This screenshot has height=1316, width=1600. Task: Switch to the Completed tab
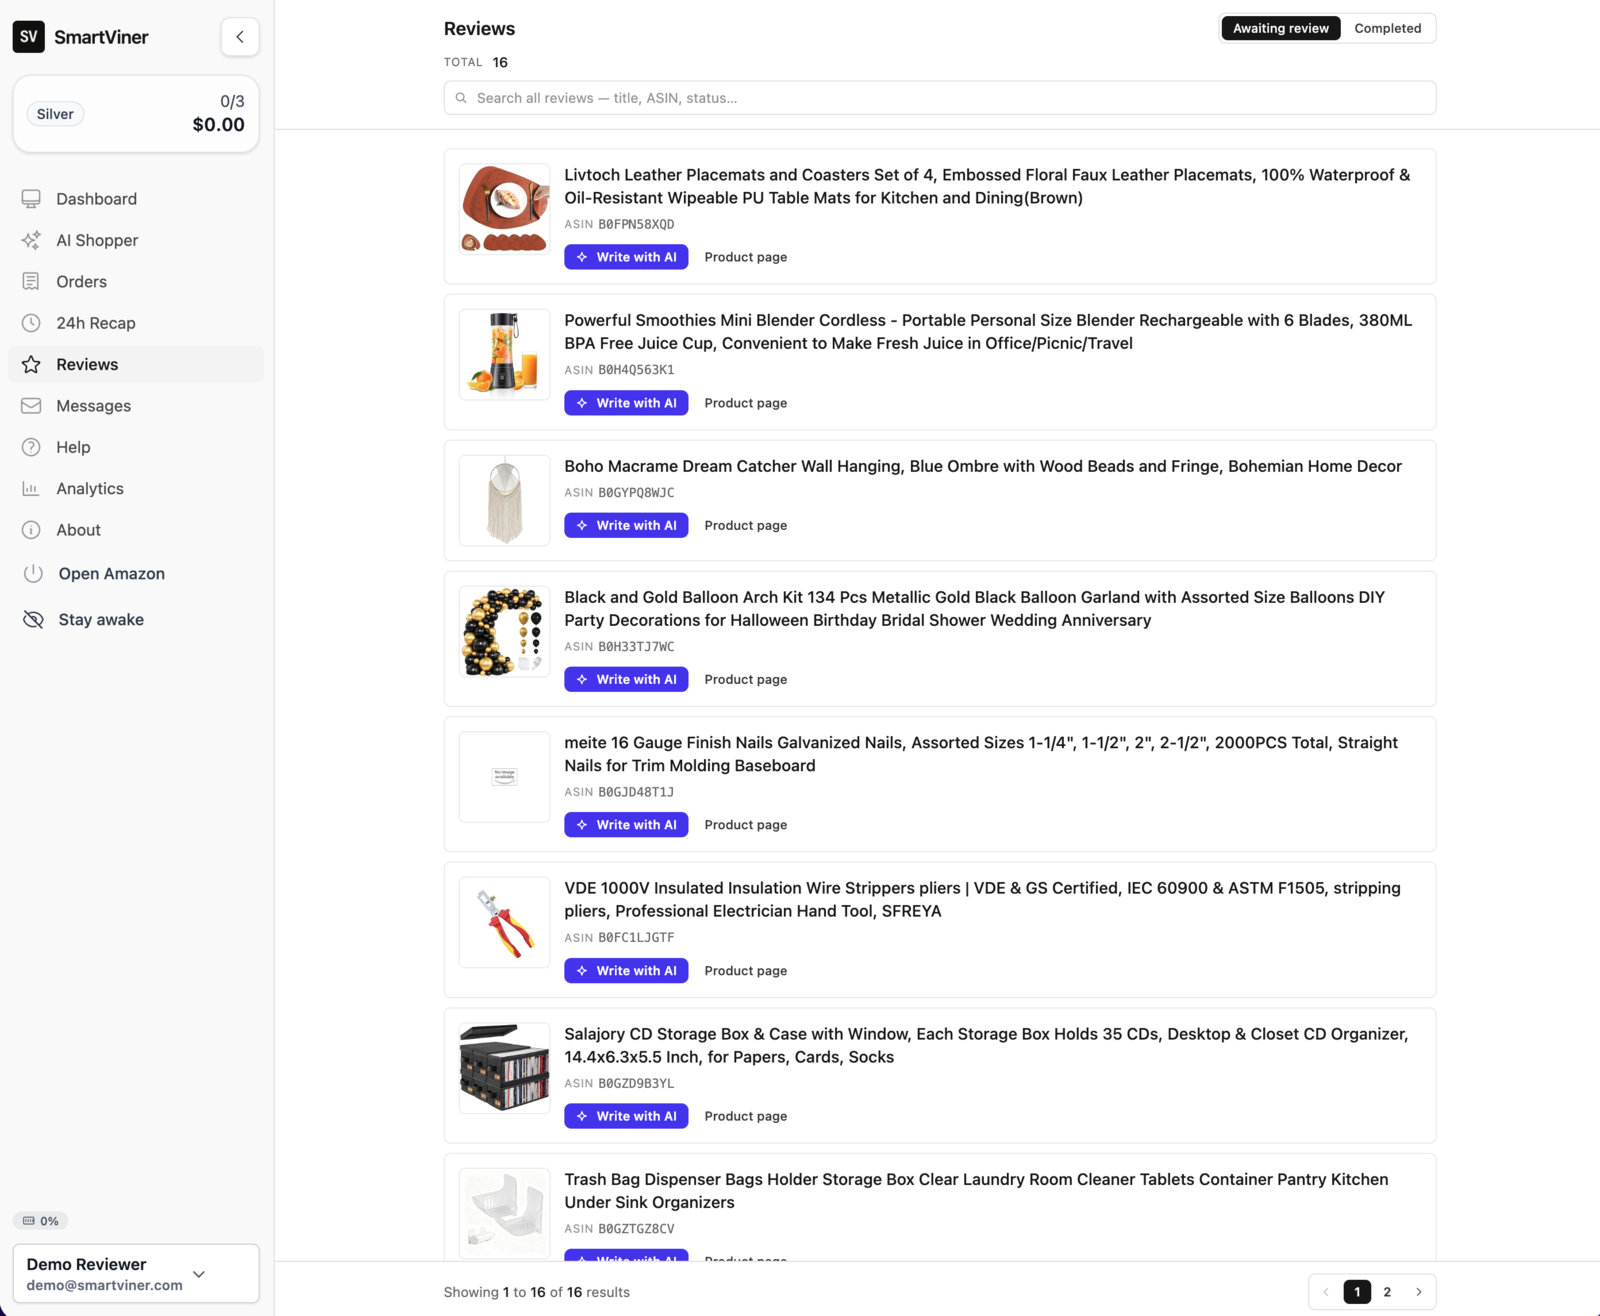[1388, 28]
